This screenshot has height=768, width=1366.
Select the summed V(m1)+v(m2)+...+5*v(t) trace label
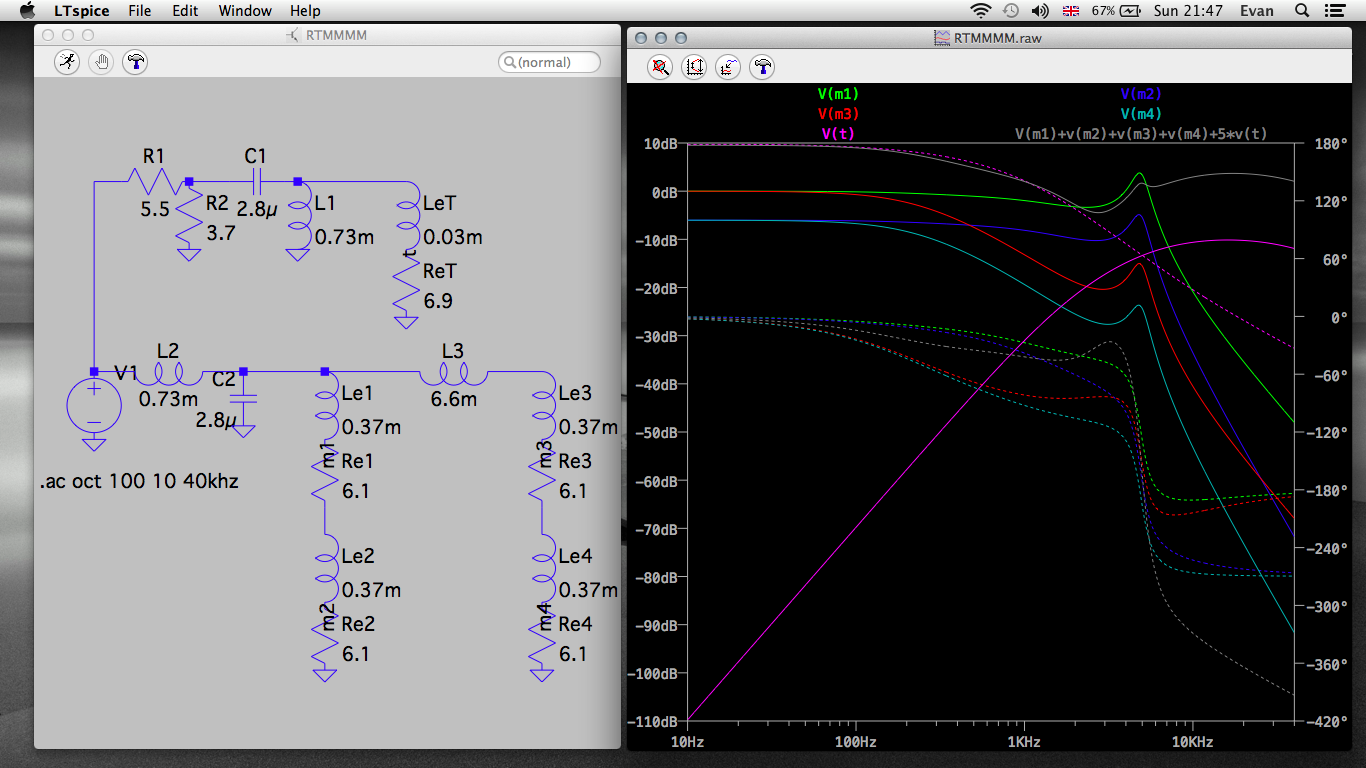1141,133
